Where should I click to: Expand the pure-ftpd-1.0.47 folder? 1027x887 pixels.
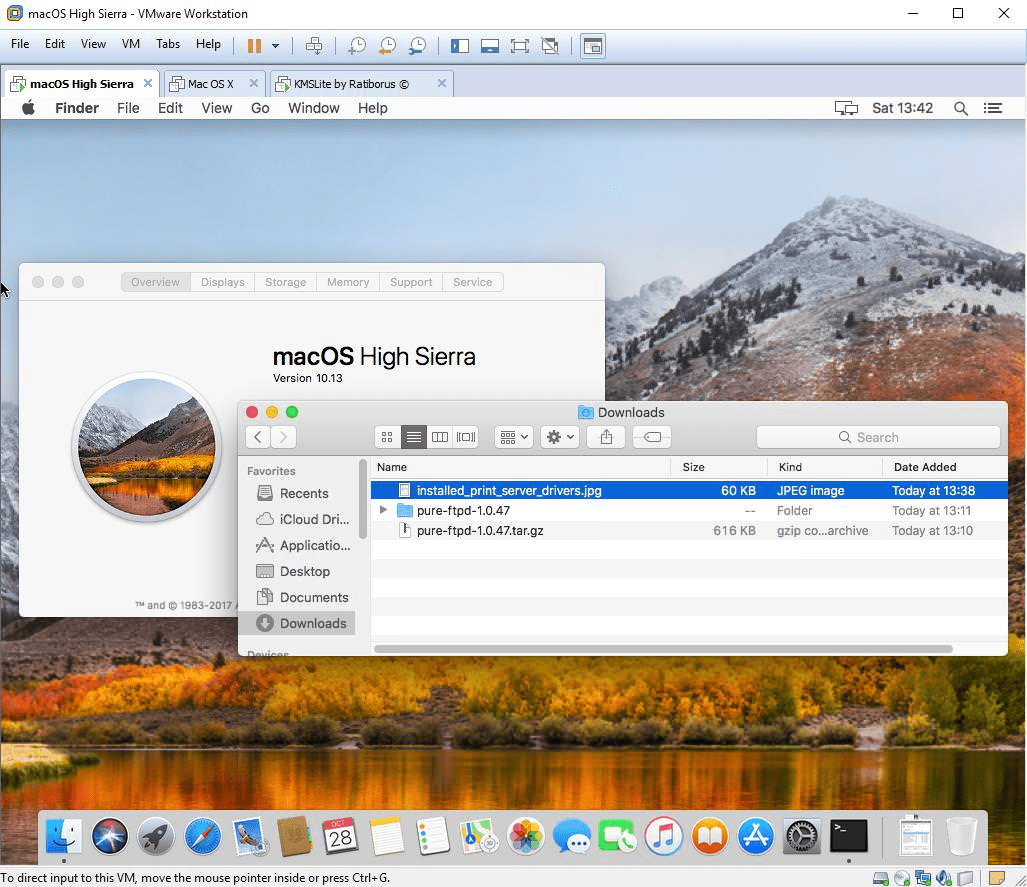coord(383,510)
